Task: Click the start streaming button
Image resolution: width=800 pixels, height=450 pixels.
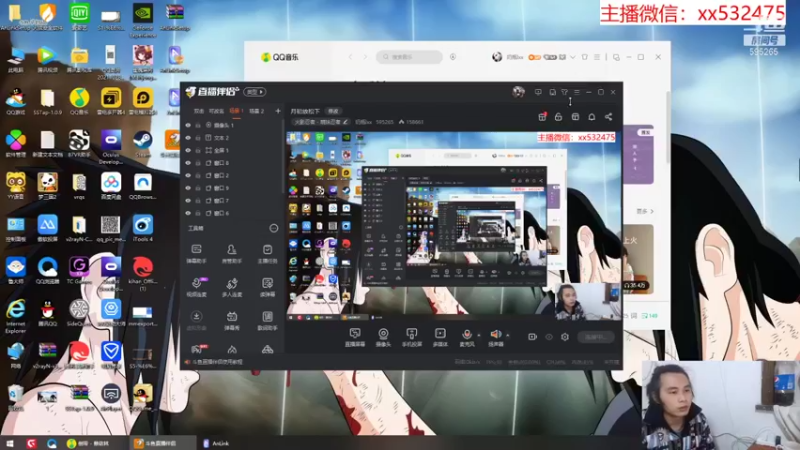Action: (x=596, y=337)
